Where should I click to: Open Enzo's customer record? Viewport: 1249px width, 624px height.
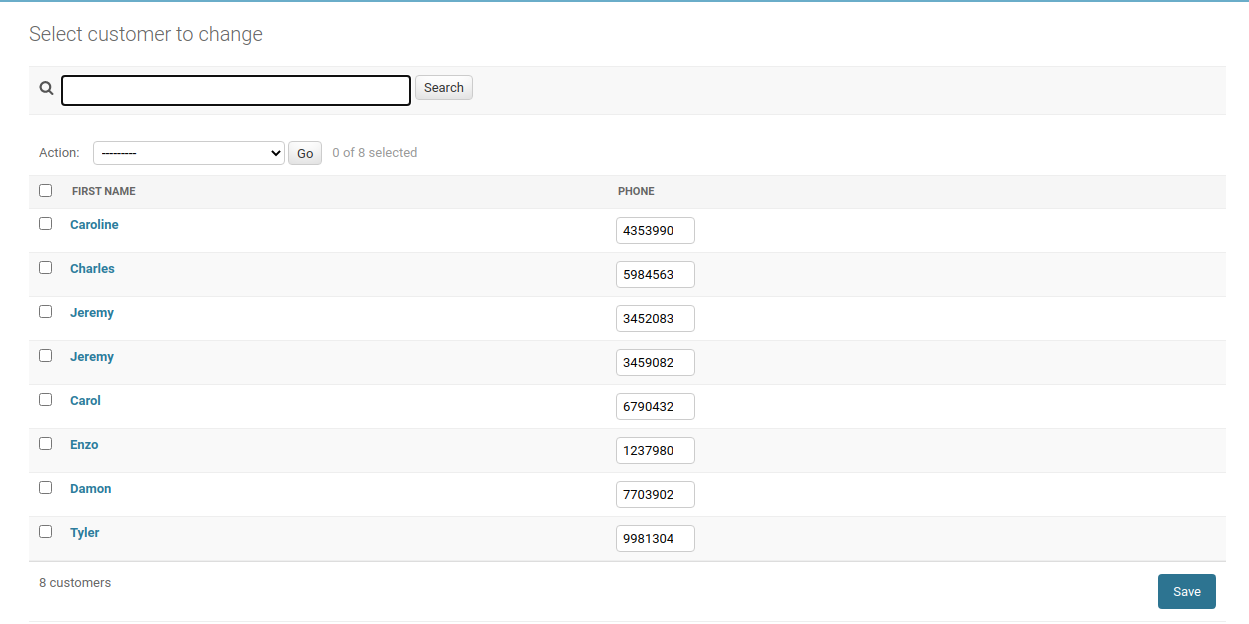tap(84, 445)
